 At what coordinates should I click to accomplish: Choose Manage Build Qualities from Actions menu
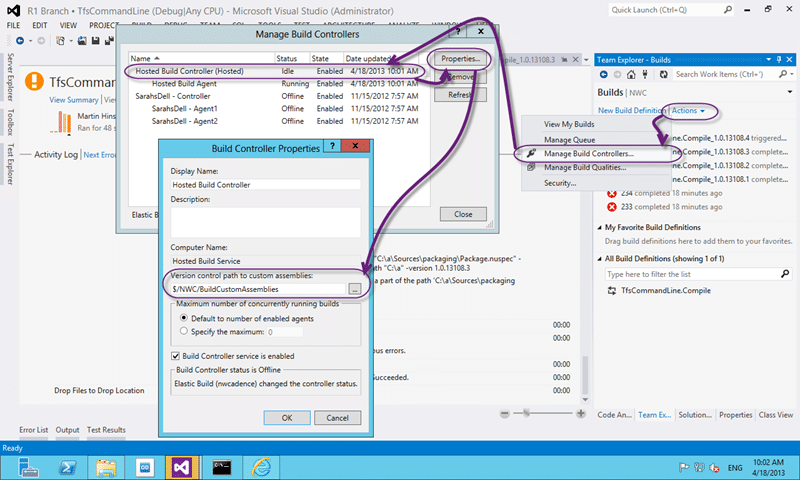(x=585, y=167)
